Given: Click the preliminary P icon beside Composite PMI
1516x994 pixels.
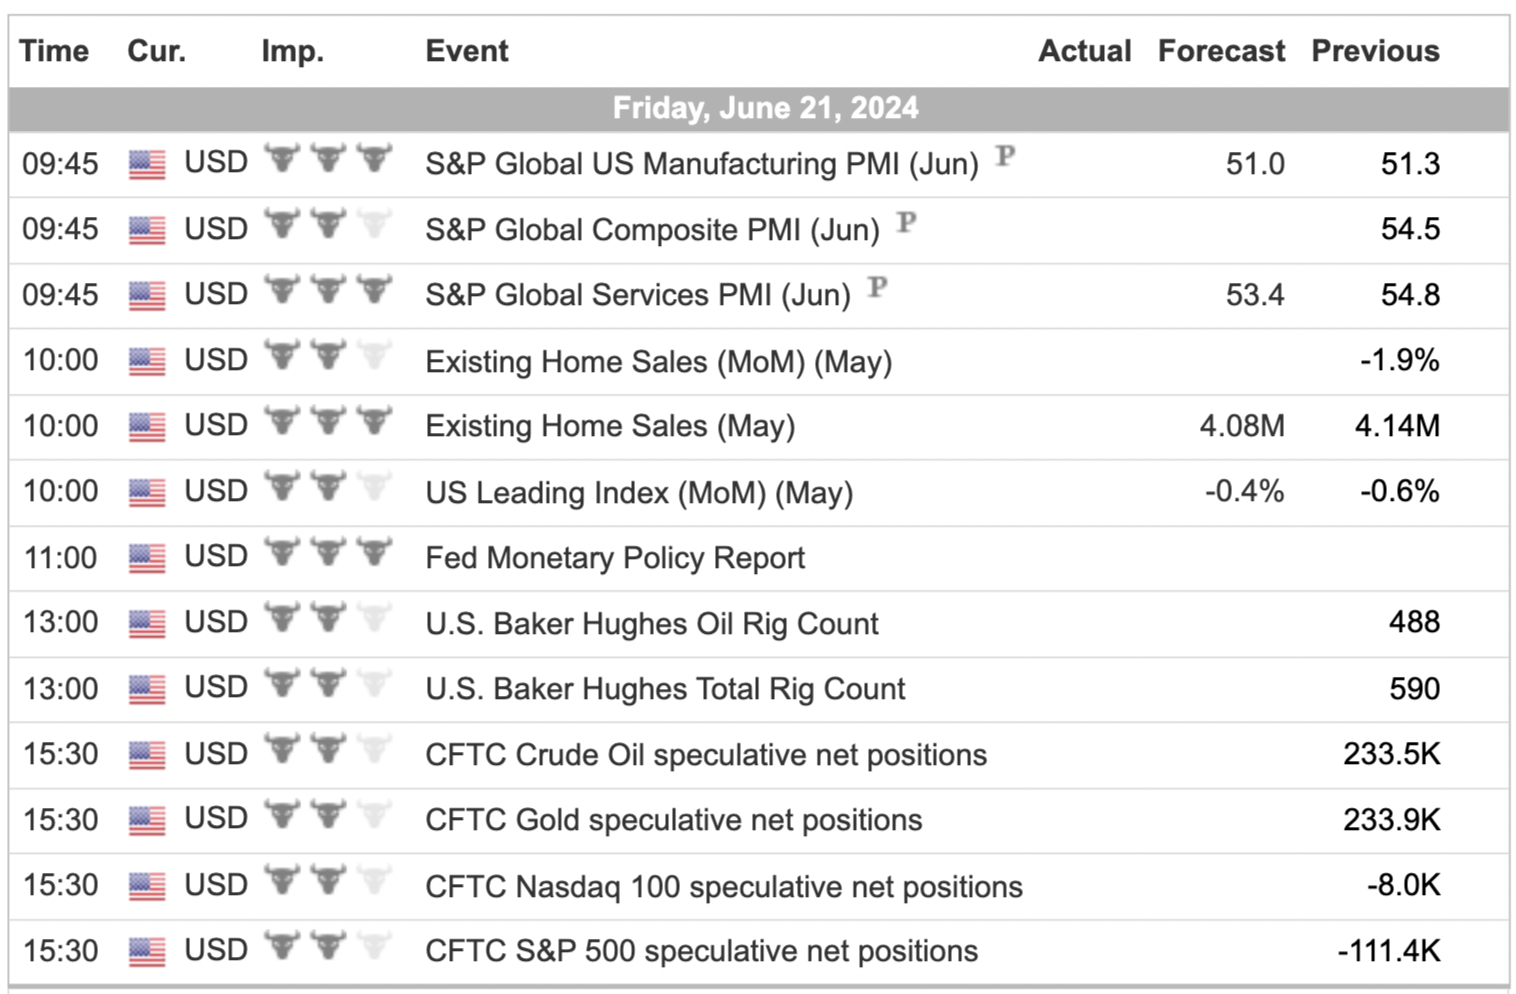Looking at the screenshot, I should point(906,222).
